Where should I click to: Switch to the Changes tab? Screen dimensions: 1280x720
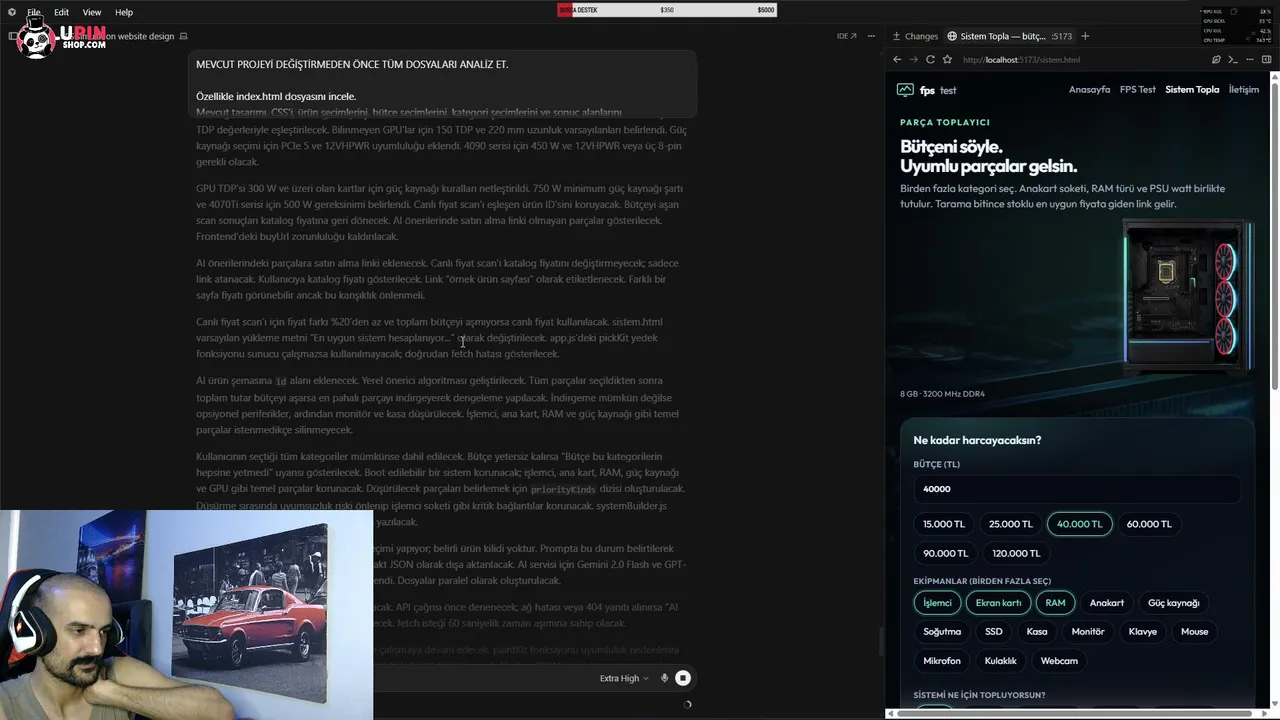(914, 36)
